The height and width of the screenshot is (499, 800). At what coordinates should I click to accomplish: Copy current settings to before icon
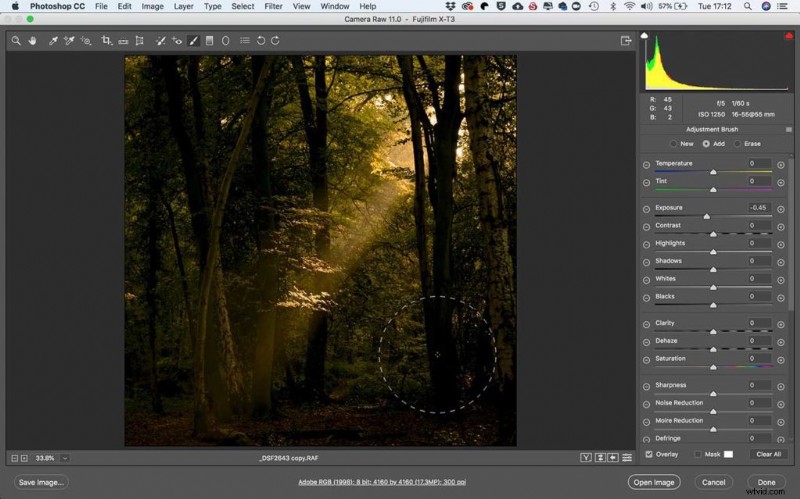[x=613, y=458]
